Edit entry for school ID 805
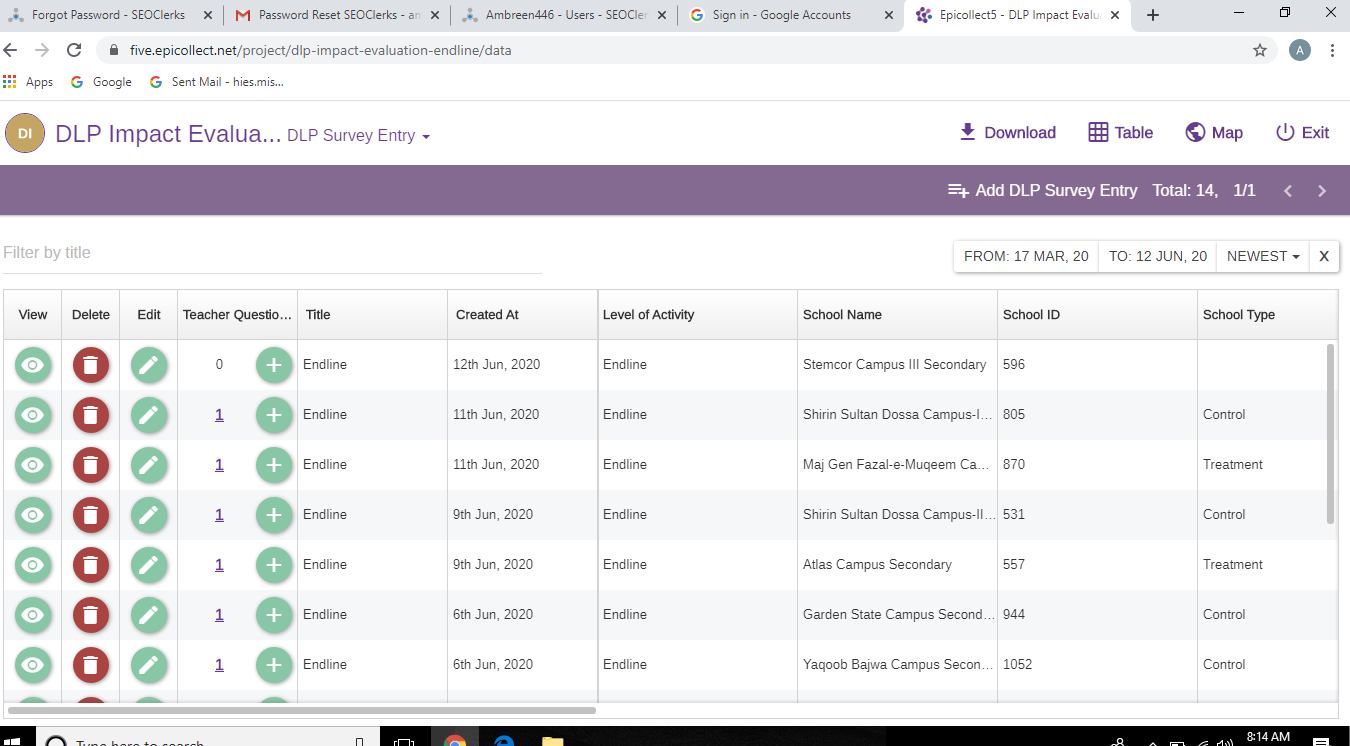Viewport: 1350px width, 746px height. (149, 415)
